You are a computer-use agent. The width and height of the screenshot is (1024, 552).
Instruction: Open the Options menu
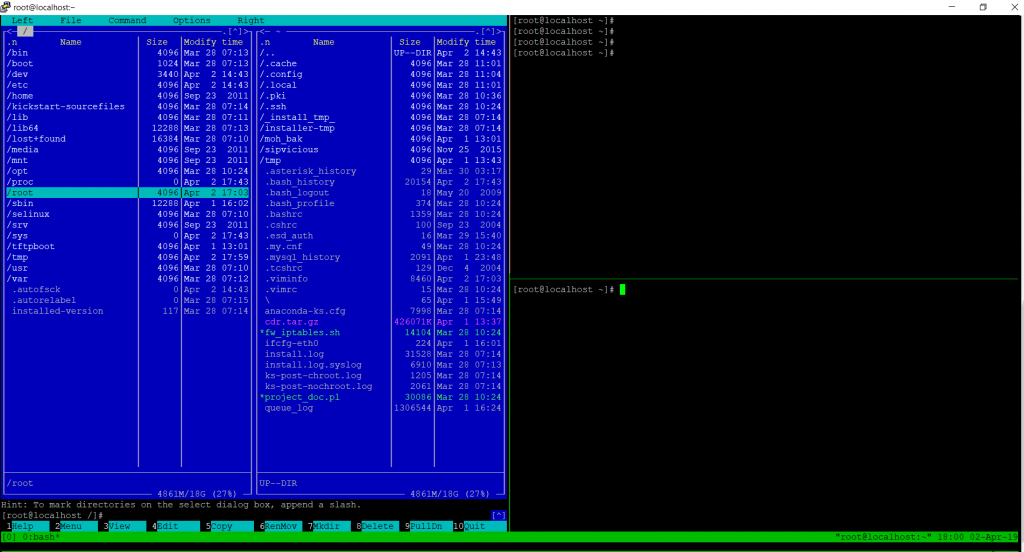coord(192,20)
